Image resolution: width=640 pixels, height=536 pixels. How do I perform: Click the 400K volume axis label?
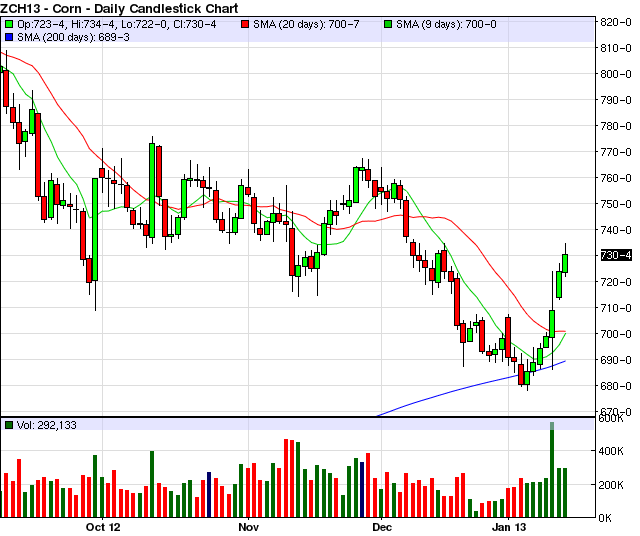click(x=611, y=451)
